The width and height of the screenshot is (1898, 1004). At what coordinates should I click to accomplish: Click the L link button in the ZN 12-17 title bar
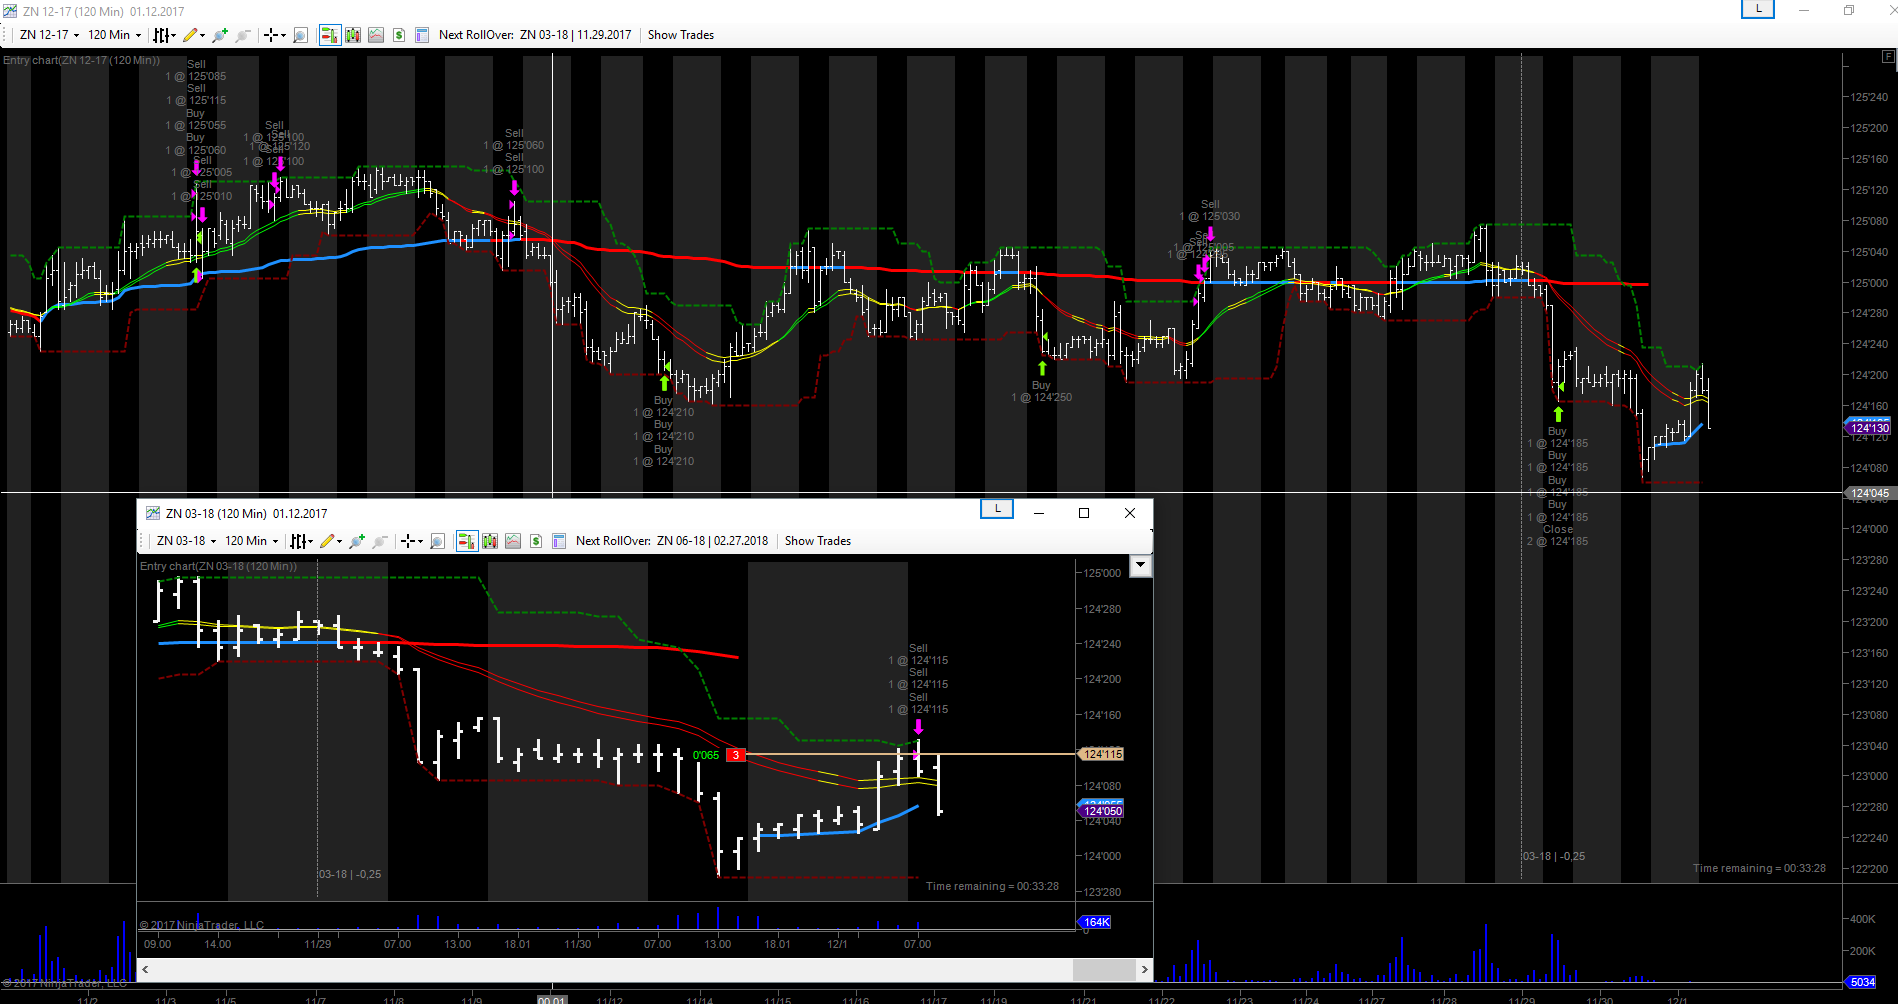[x=1758, y=9]
